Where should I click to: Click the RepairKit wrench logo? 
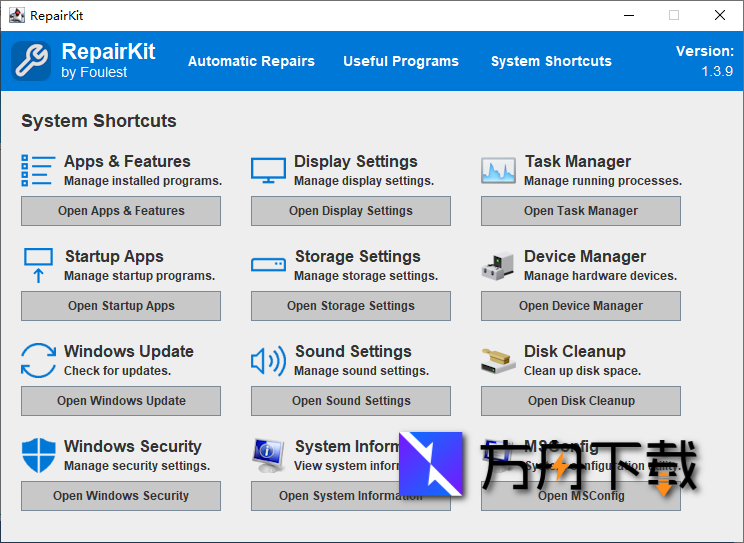31,60
